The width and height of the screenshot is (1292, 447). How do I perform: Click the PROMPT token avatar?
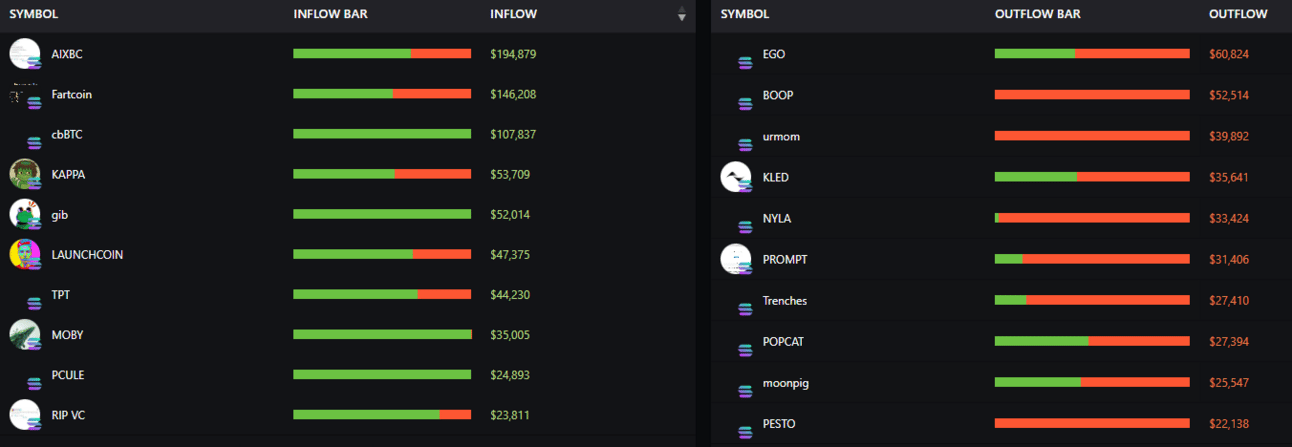(x=735, y=259)
